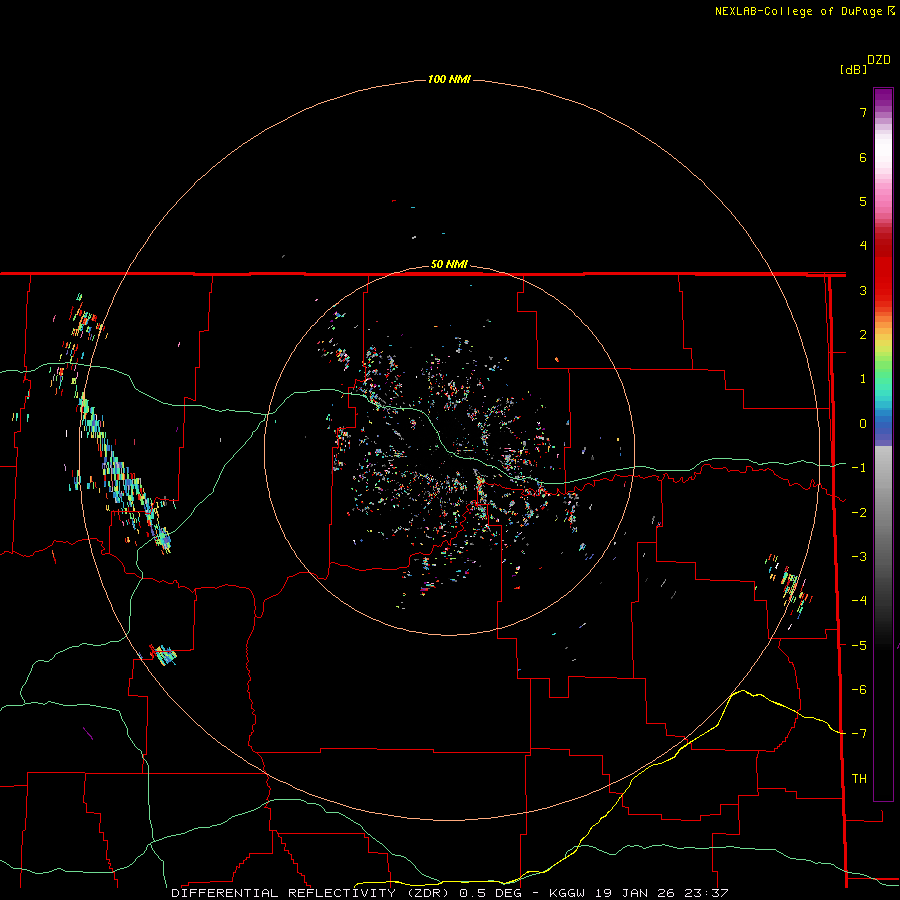
Task: Click the DZD legend title
Action: [x=879, y=60]
